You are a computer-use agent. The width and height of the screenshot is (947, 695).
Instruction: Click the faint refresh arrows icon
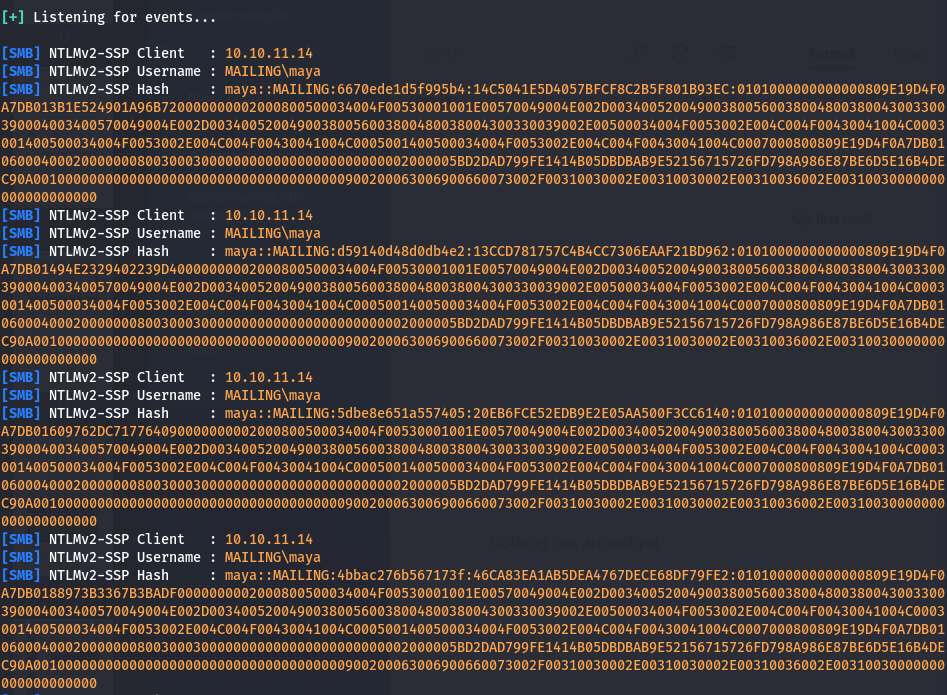680,52
